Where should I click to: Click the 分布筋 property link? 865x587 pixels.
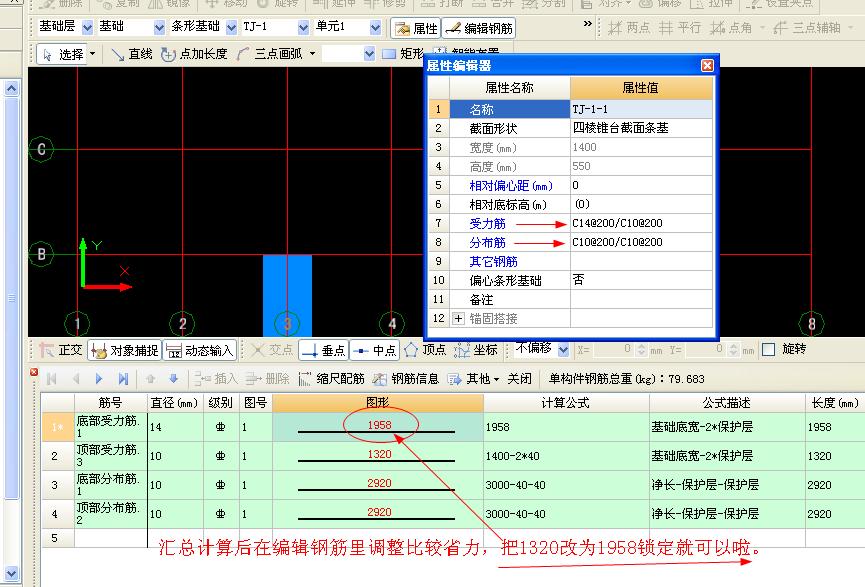tap(487, 242)
